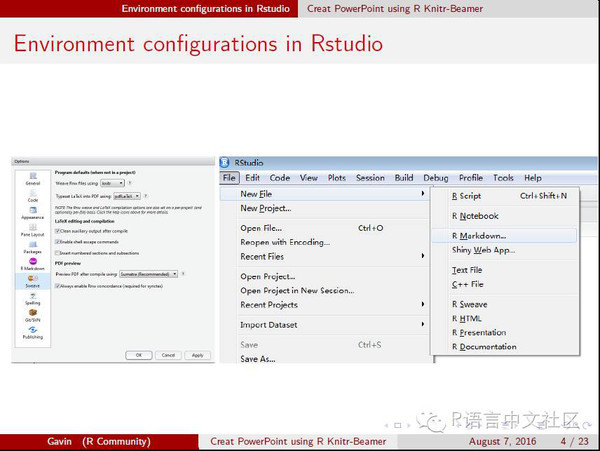Open the File menu
600x451 pixels.
(229, 178)
